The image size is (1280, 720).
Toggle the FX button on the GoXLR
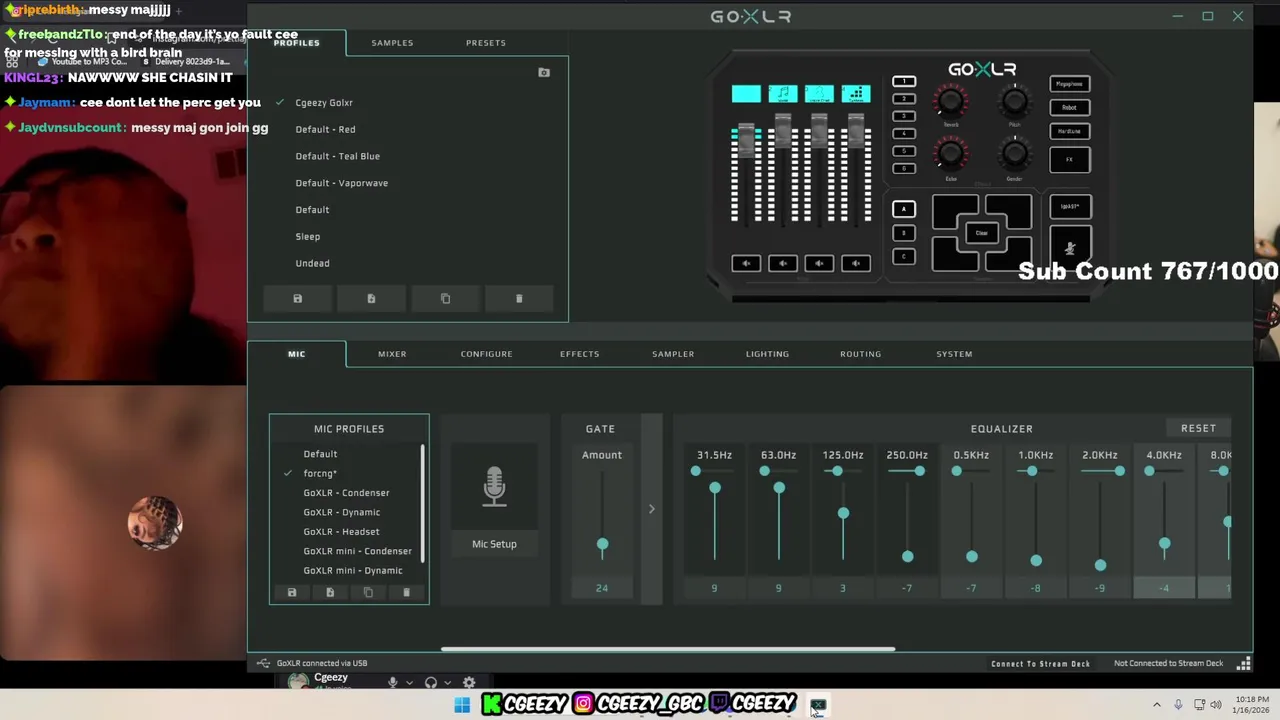1070,160
